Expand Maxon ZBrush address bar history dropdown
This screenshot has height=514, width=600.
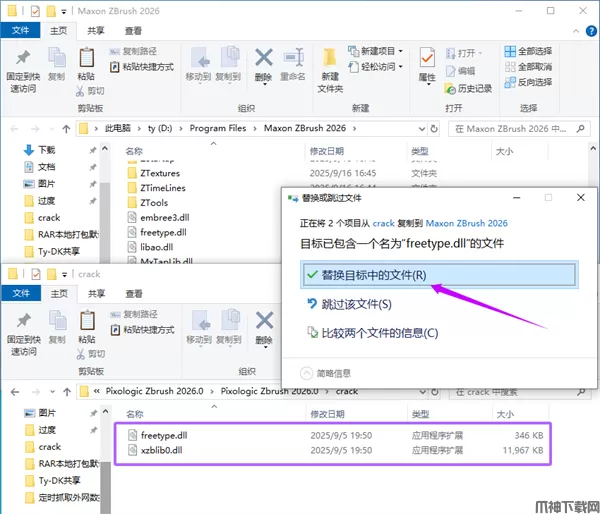[422, 129]
